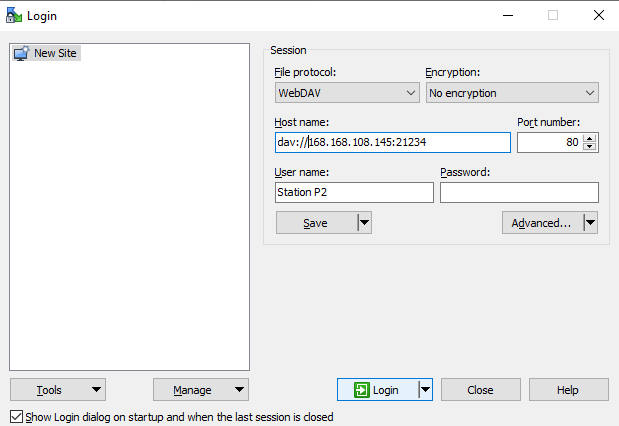Toggle Show Login dialog on startup checkbox
This screenshot has height=426, width=619.
point(17,417)
